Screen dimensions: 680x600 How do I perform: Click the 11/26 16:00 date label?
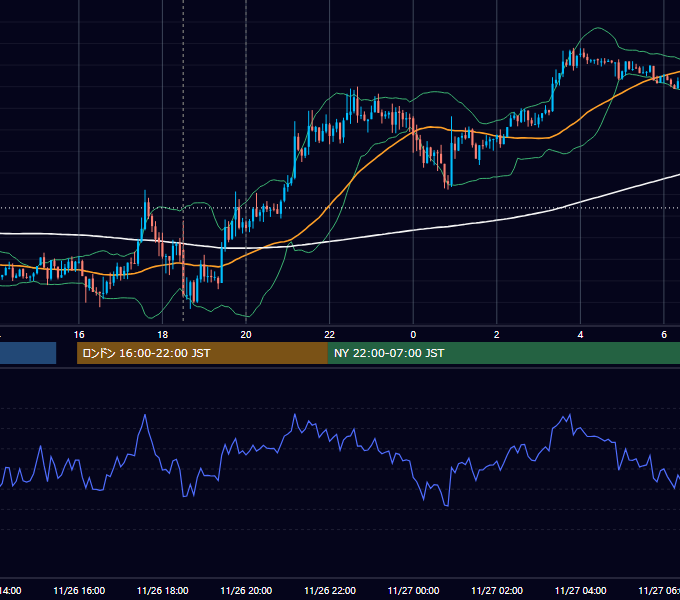(x=79, y=591)
